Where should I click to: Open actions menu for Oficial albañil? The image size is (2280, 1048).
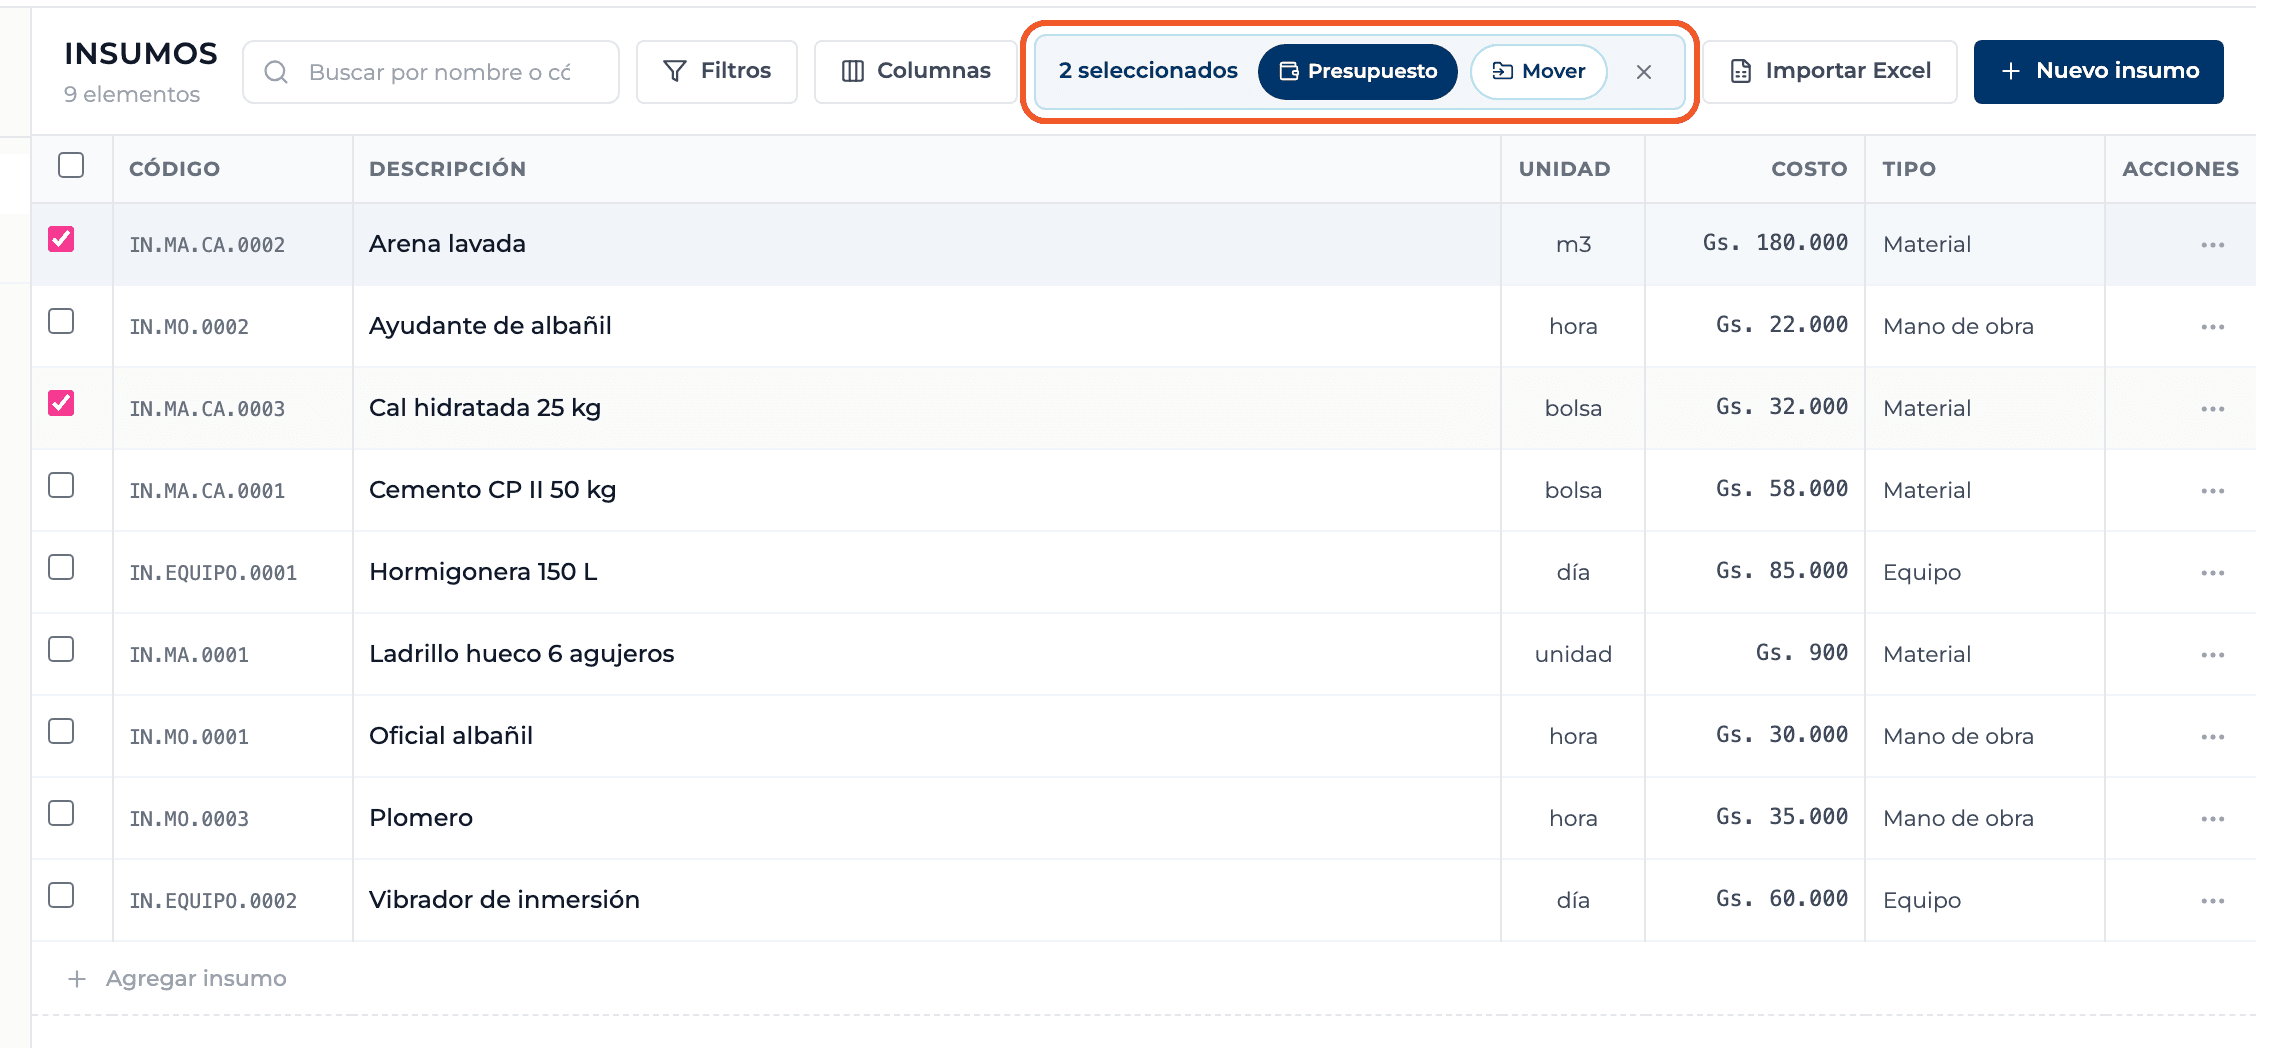(x=2212, y=737)
